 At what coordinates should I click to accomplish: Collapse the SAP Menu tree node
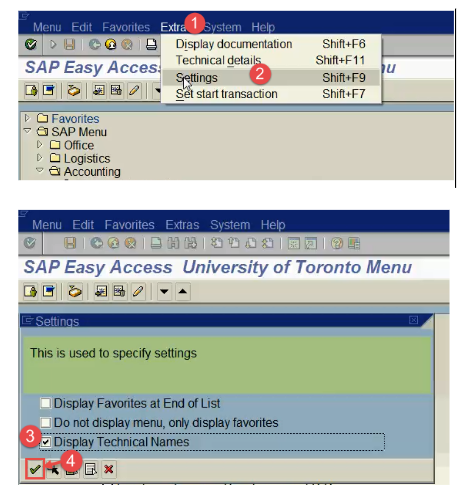pyautogui.click(x=27, y=131)
